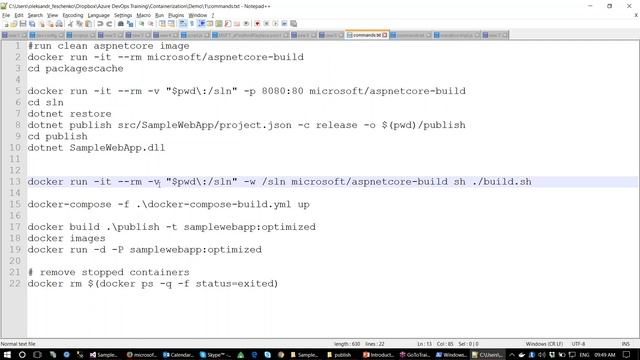Click the 'docker images' line

66,238
